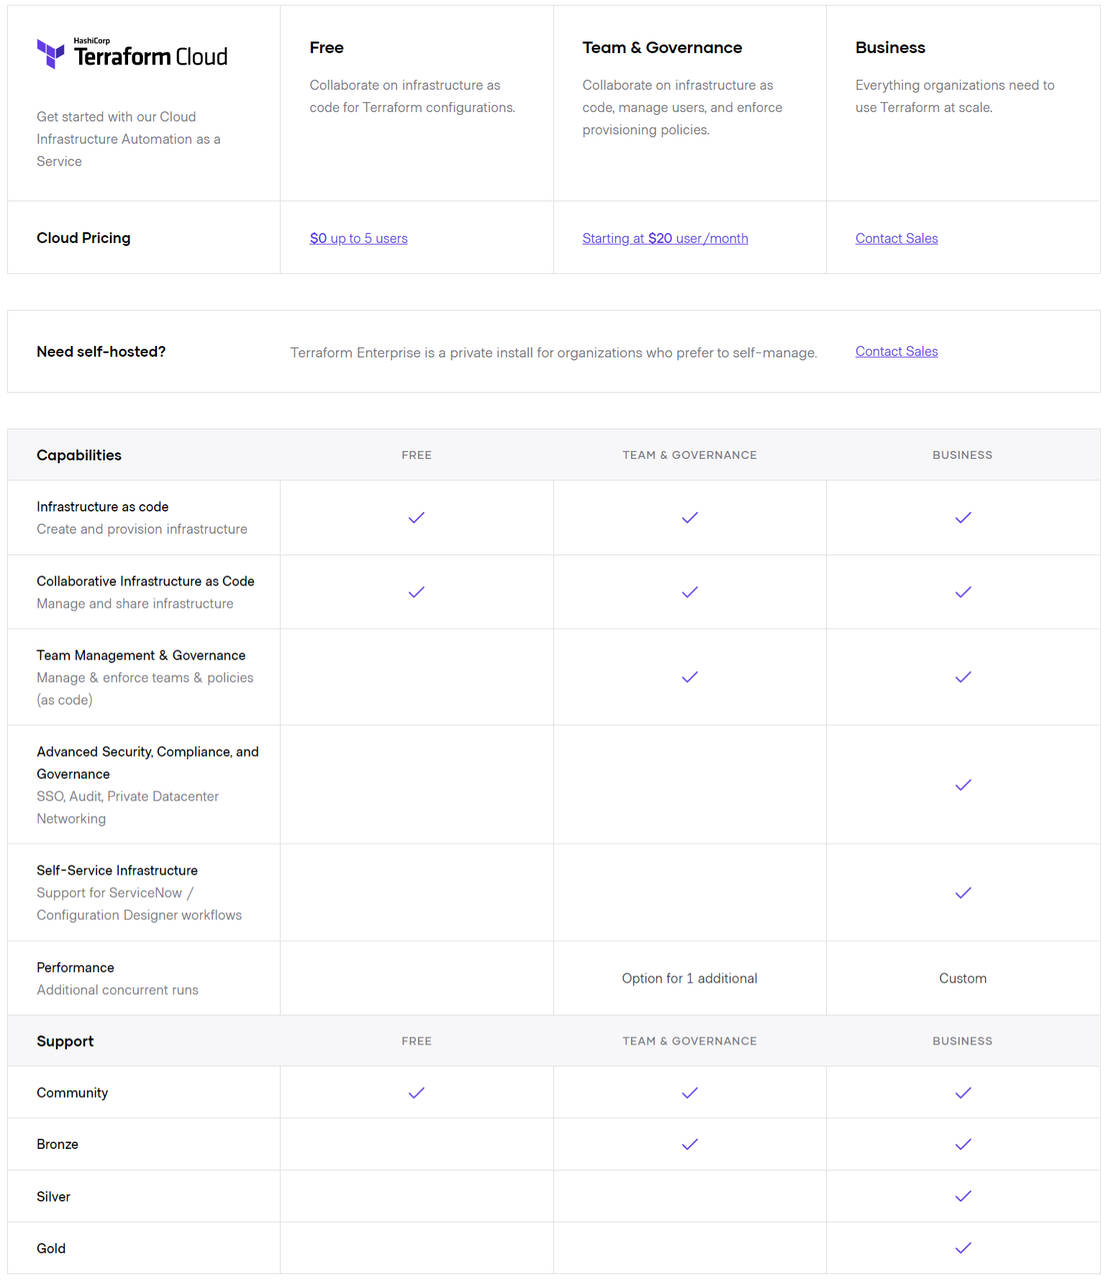1108x1284 pixels.
Task: Click the Support section header
Action: [x=65, y=1041]
